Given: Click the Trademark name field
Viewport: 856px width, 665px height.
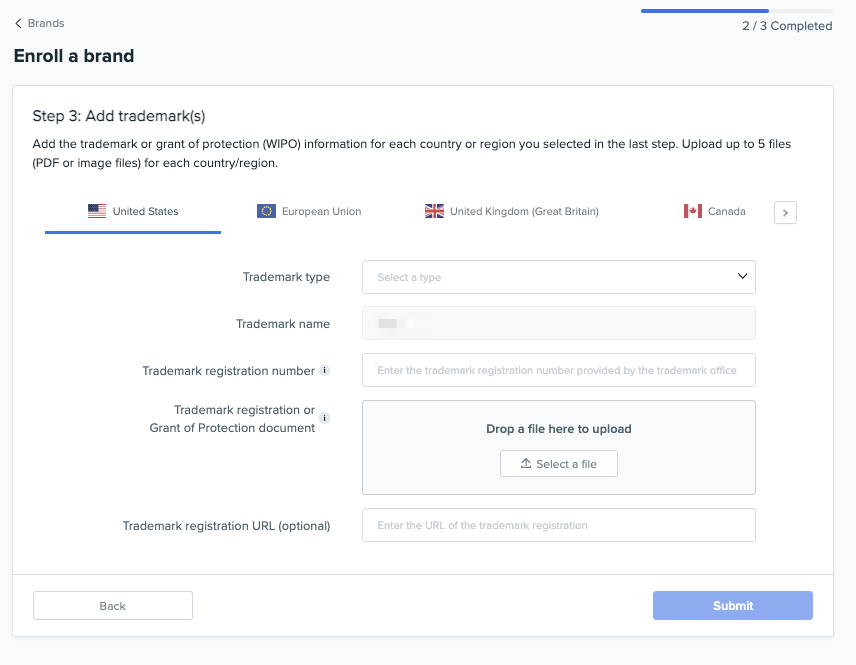Looking at the screenshot, I should click(558, 323).
